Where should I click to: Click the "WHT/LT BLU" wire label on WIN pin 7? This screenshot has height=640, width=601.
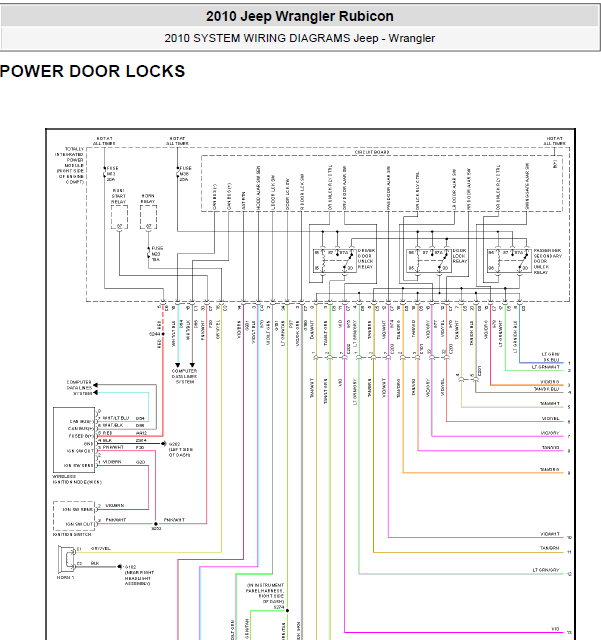pos(116,418)
